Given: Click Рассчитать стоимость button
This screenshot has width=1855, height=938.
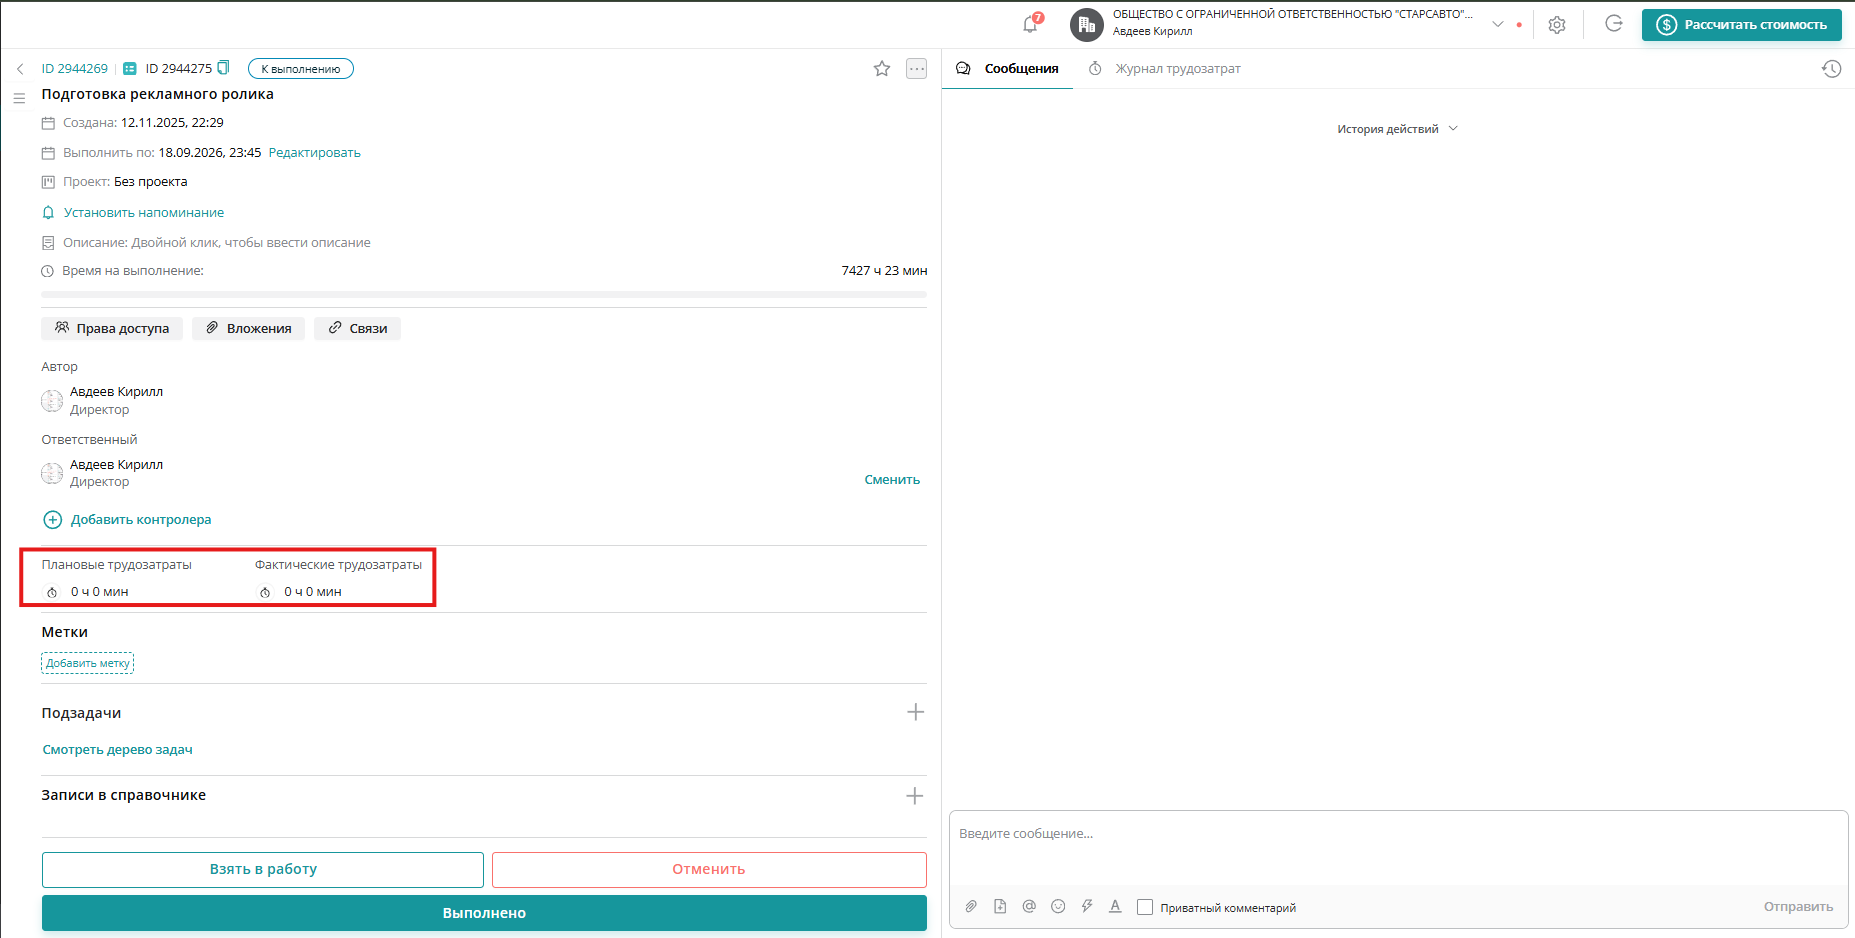Looking at the screenshot, I should 1741,25.
